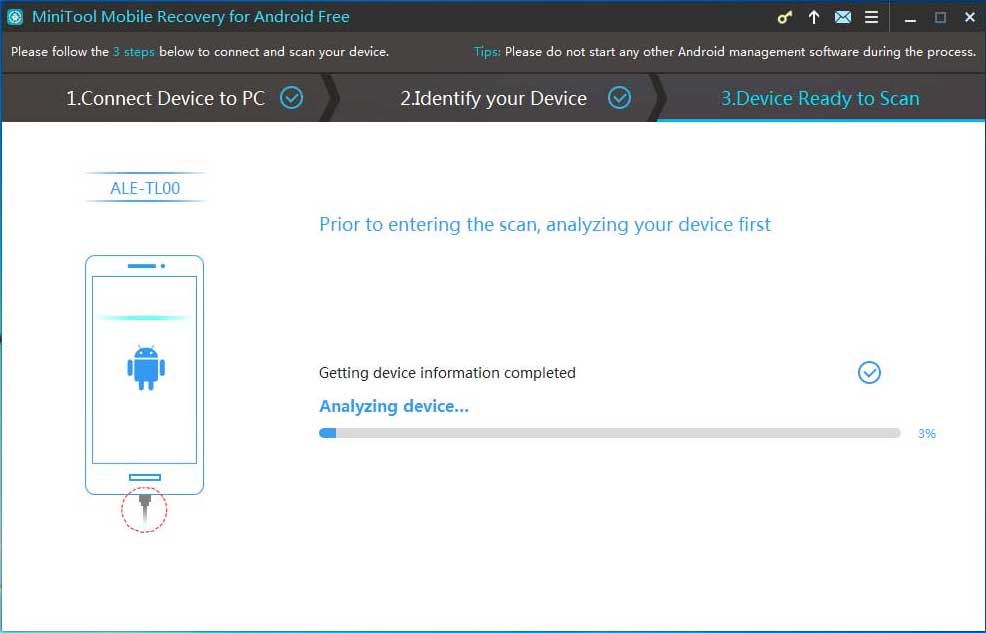Click the Connect Device step checkmark icon
This screenshot has height=633, width=986.
(291, 97)
